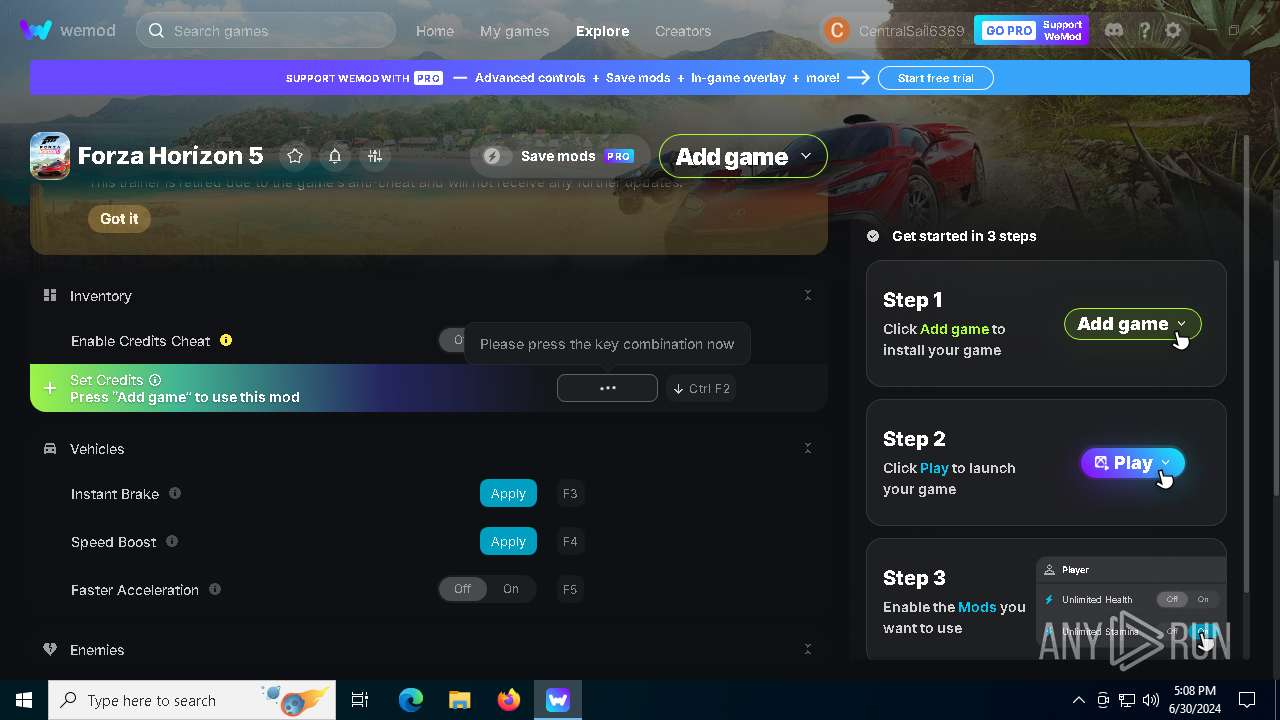Viewport: 1280px width, 720px height.
Task: Click Get started in 3 steps heading
Action: 964,236
